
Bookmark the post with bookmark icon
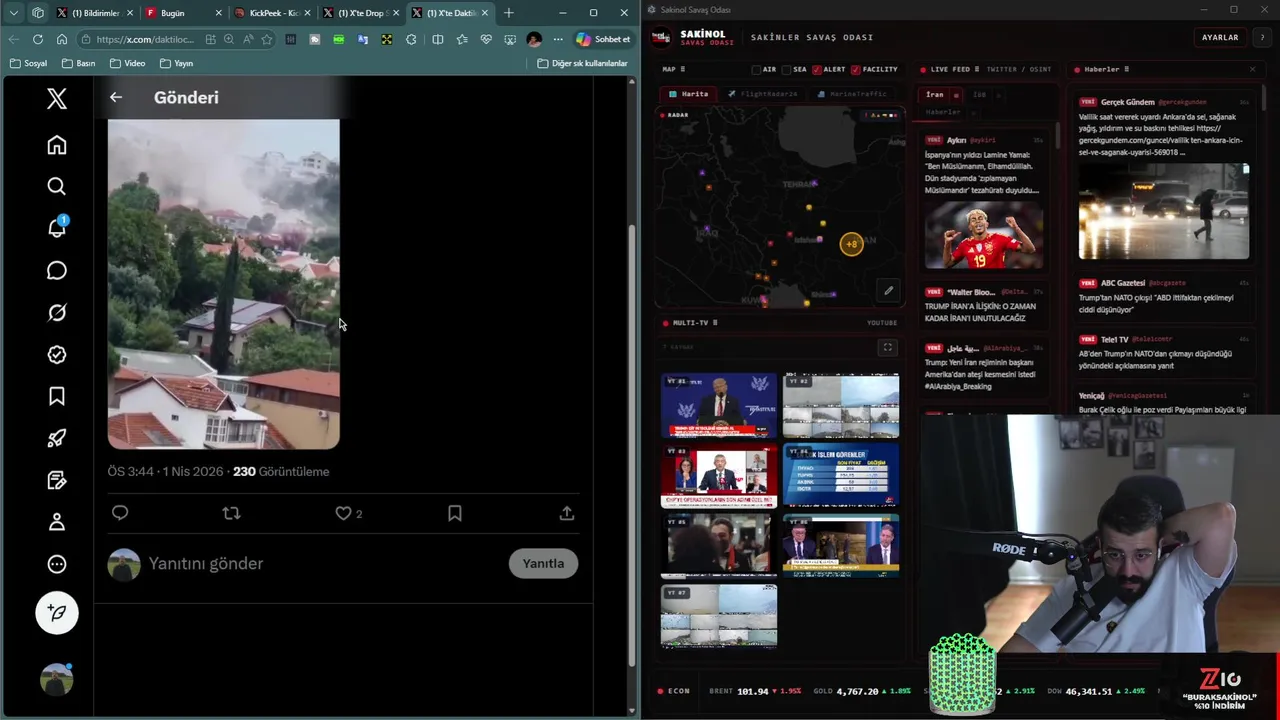[455, 513]
